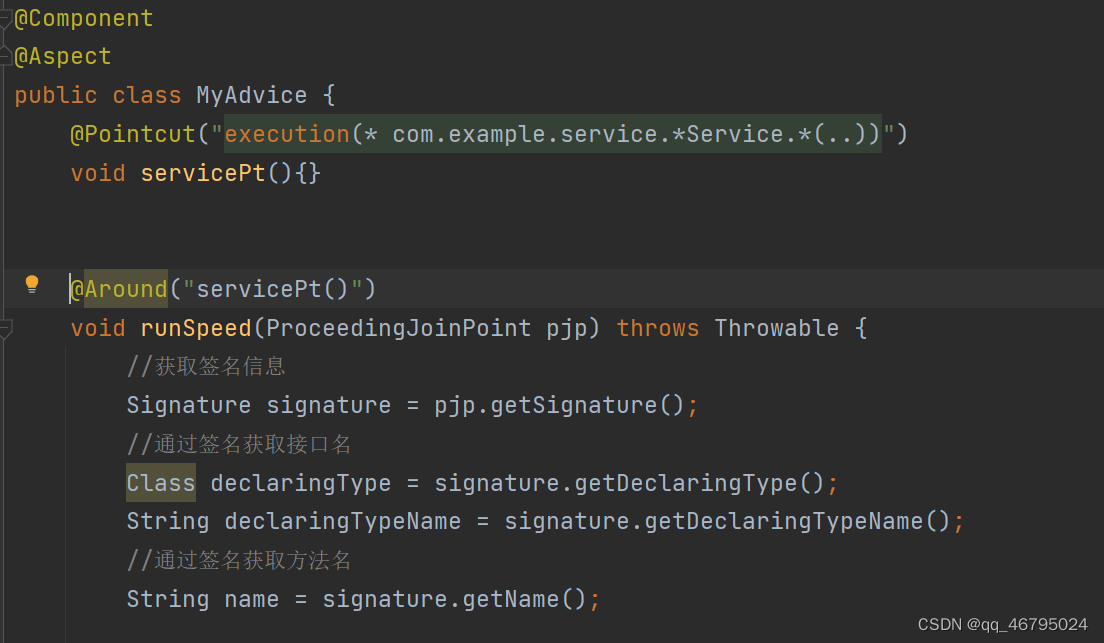Click the servicePt method name
1104x643 pixels.
click(x=202, y=172)
